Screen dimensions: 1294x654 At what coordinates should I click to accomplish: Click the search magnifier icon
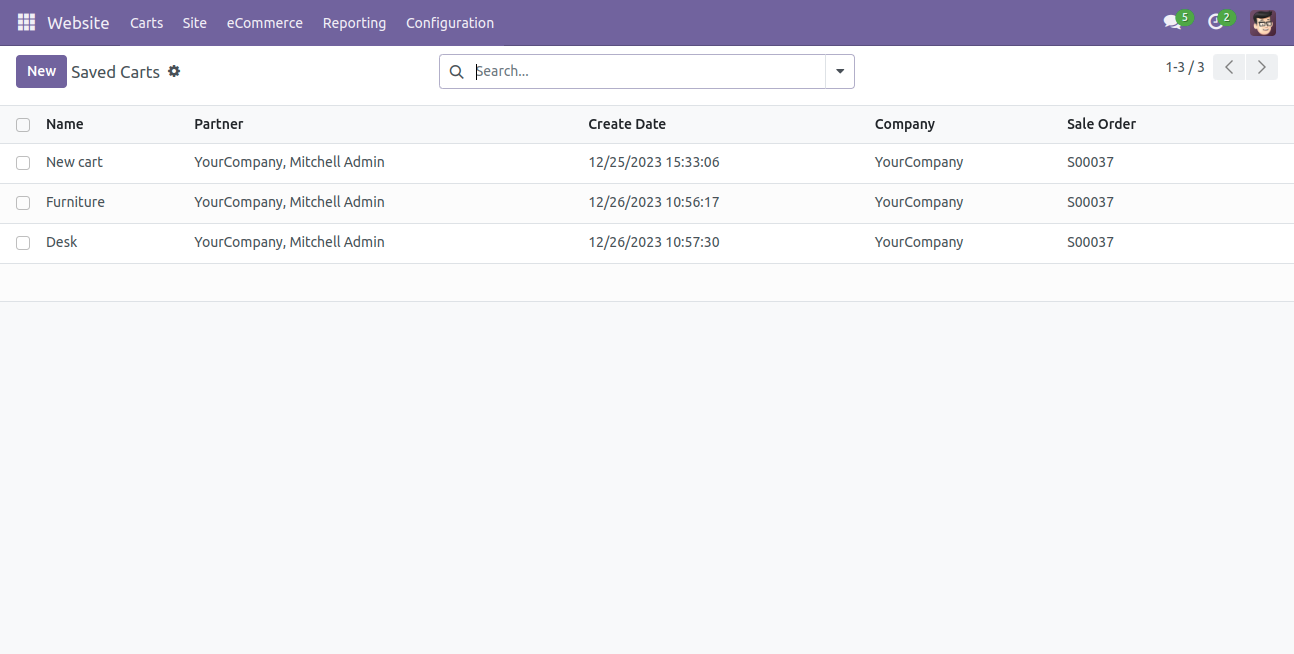(457, 71)
